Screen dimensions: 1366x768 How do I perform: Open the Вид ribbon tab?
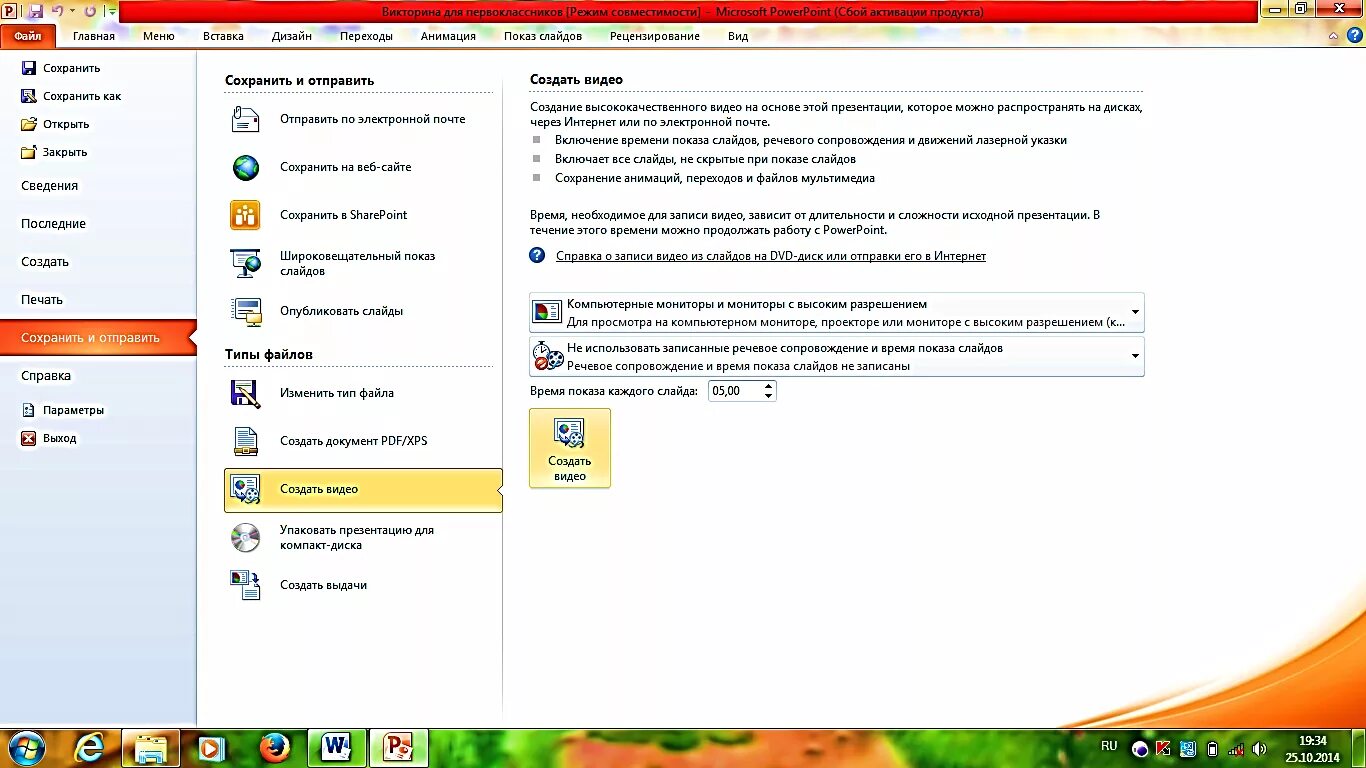tap(738, 36)
